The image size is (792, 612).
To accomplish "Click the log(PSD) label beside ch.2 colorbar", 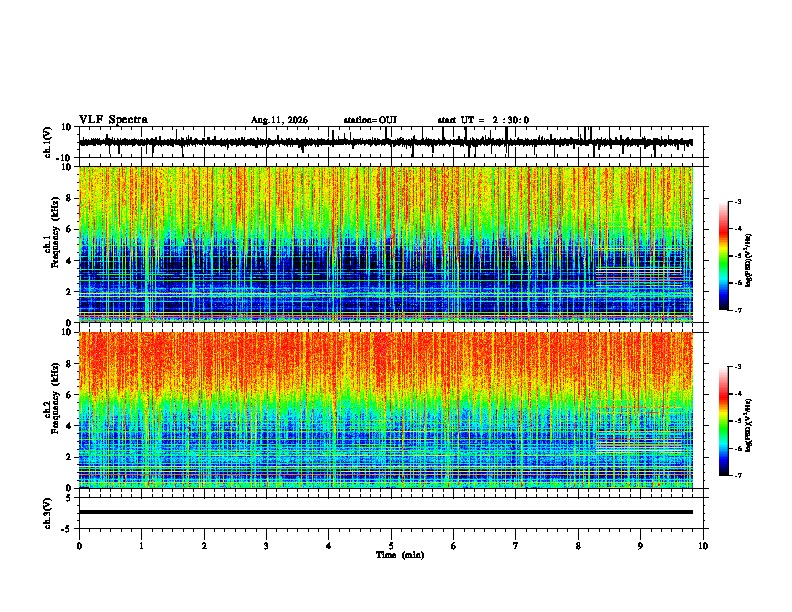I will tap(749, 426).
